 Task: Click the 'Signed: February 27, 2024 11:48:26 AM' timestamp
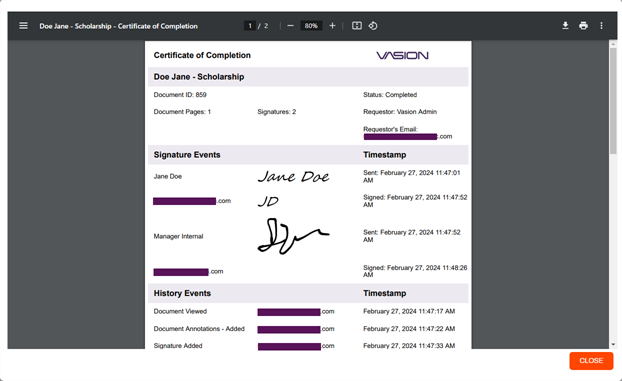[x=415, y=271]
